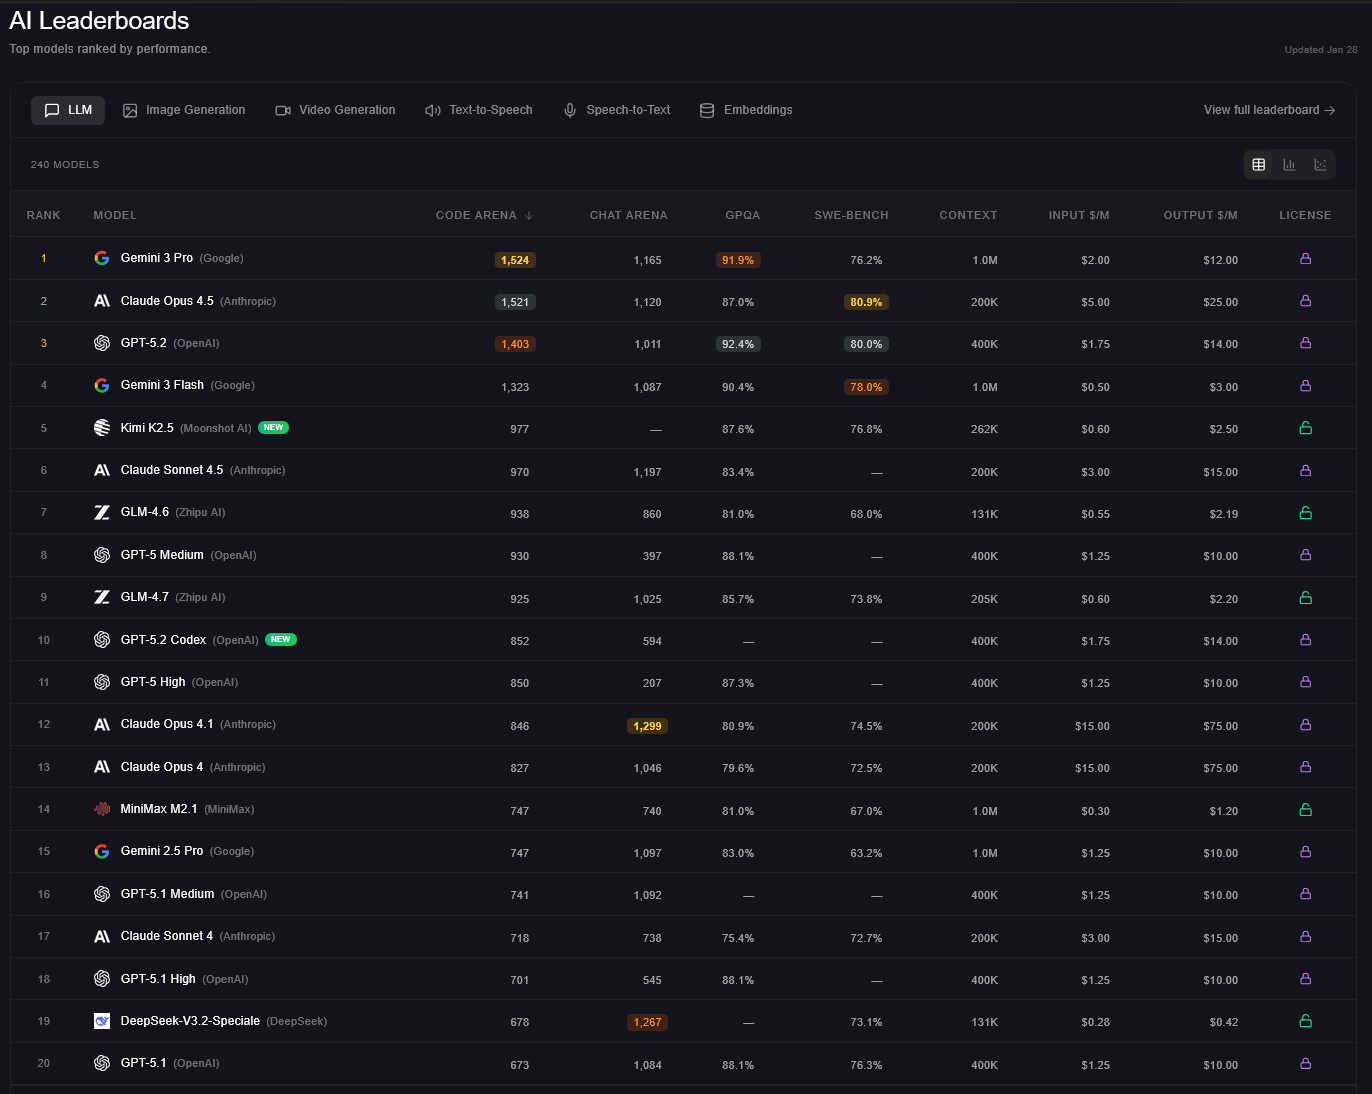Open the Gemini 3 Pro model link
This screenshot has width=1372, height=1094.
(157, 258)
